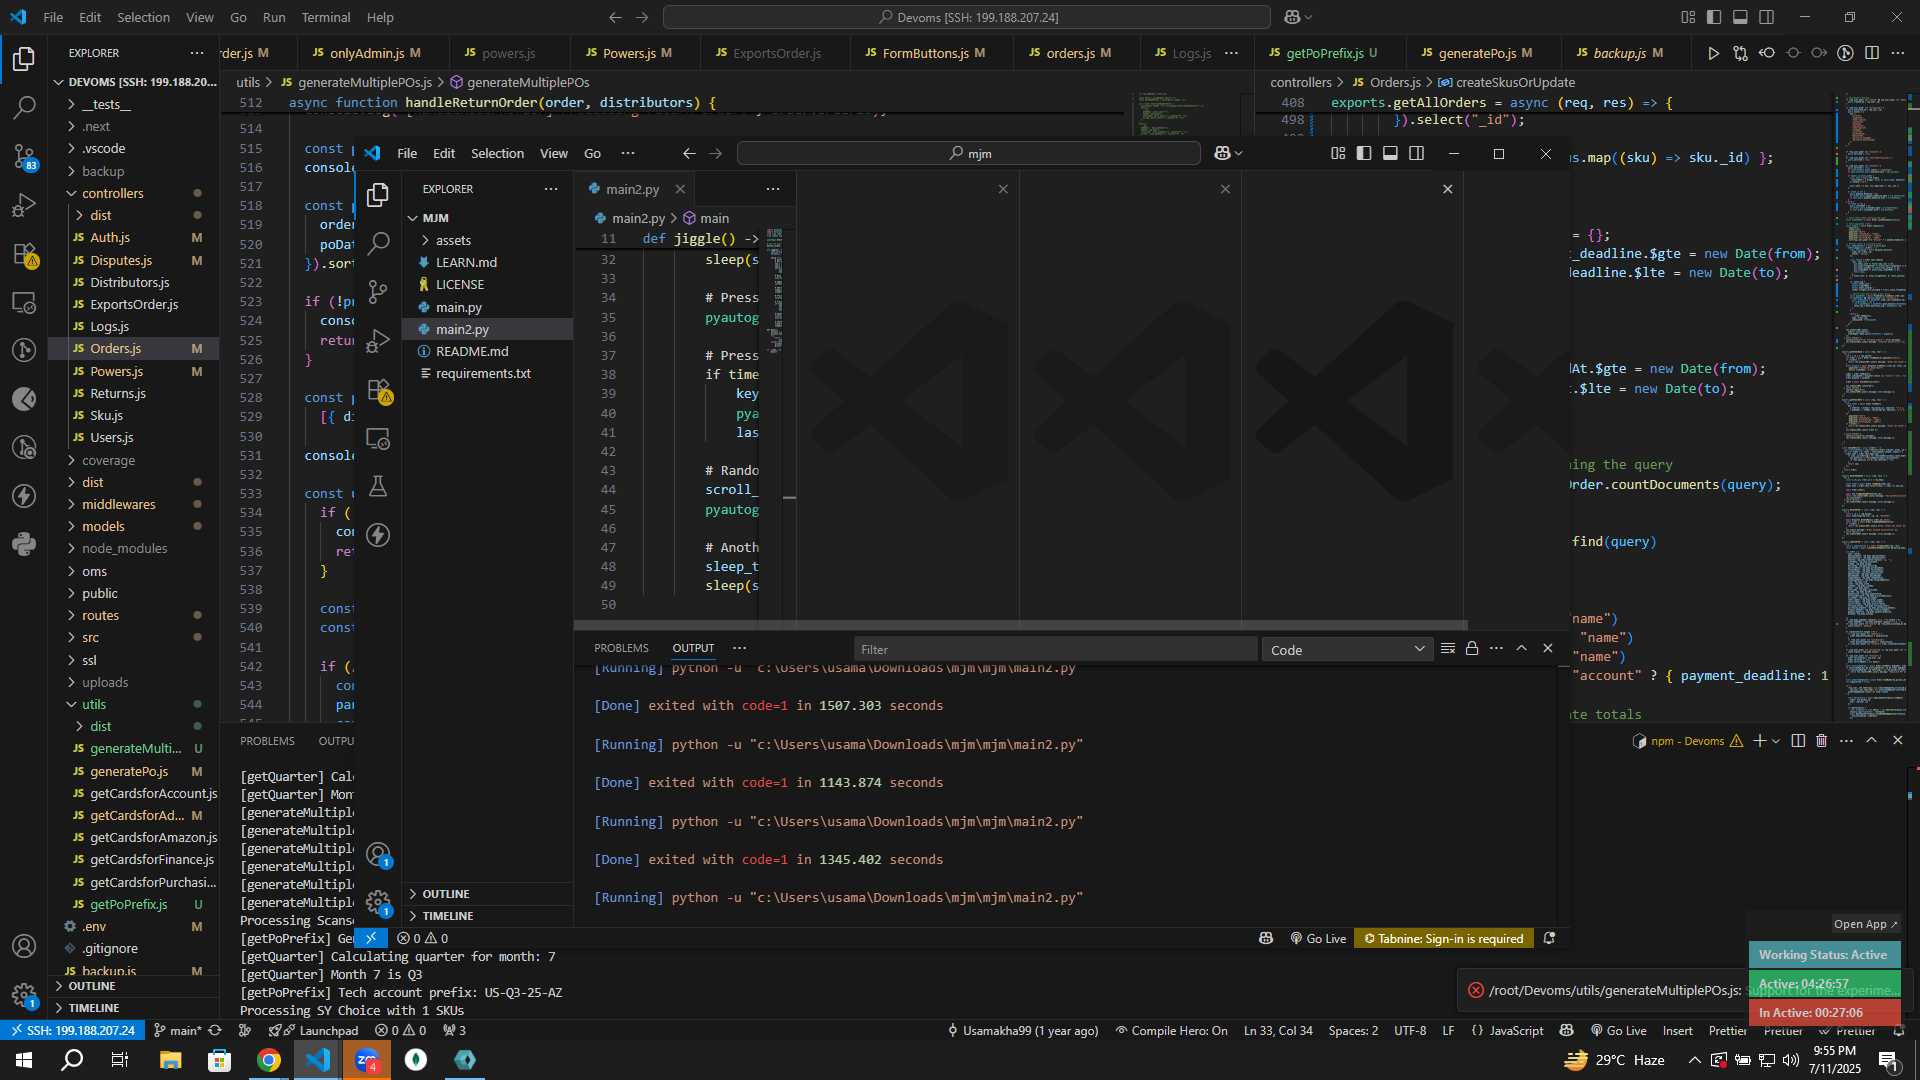The image size is (1920, 1080).
Task: Click main* branch in status bar
Action: [x=177, y=1031]
